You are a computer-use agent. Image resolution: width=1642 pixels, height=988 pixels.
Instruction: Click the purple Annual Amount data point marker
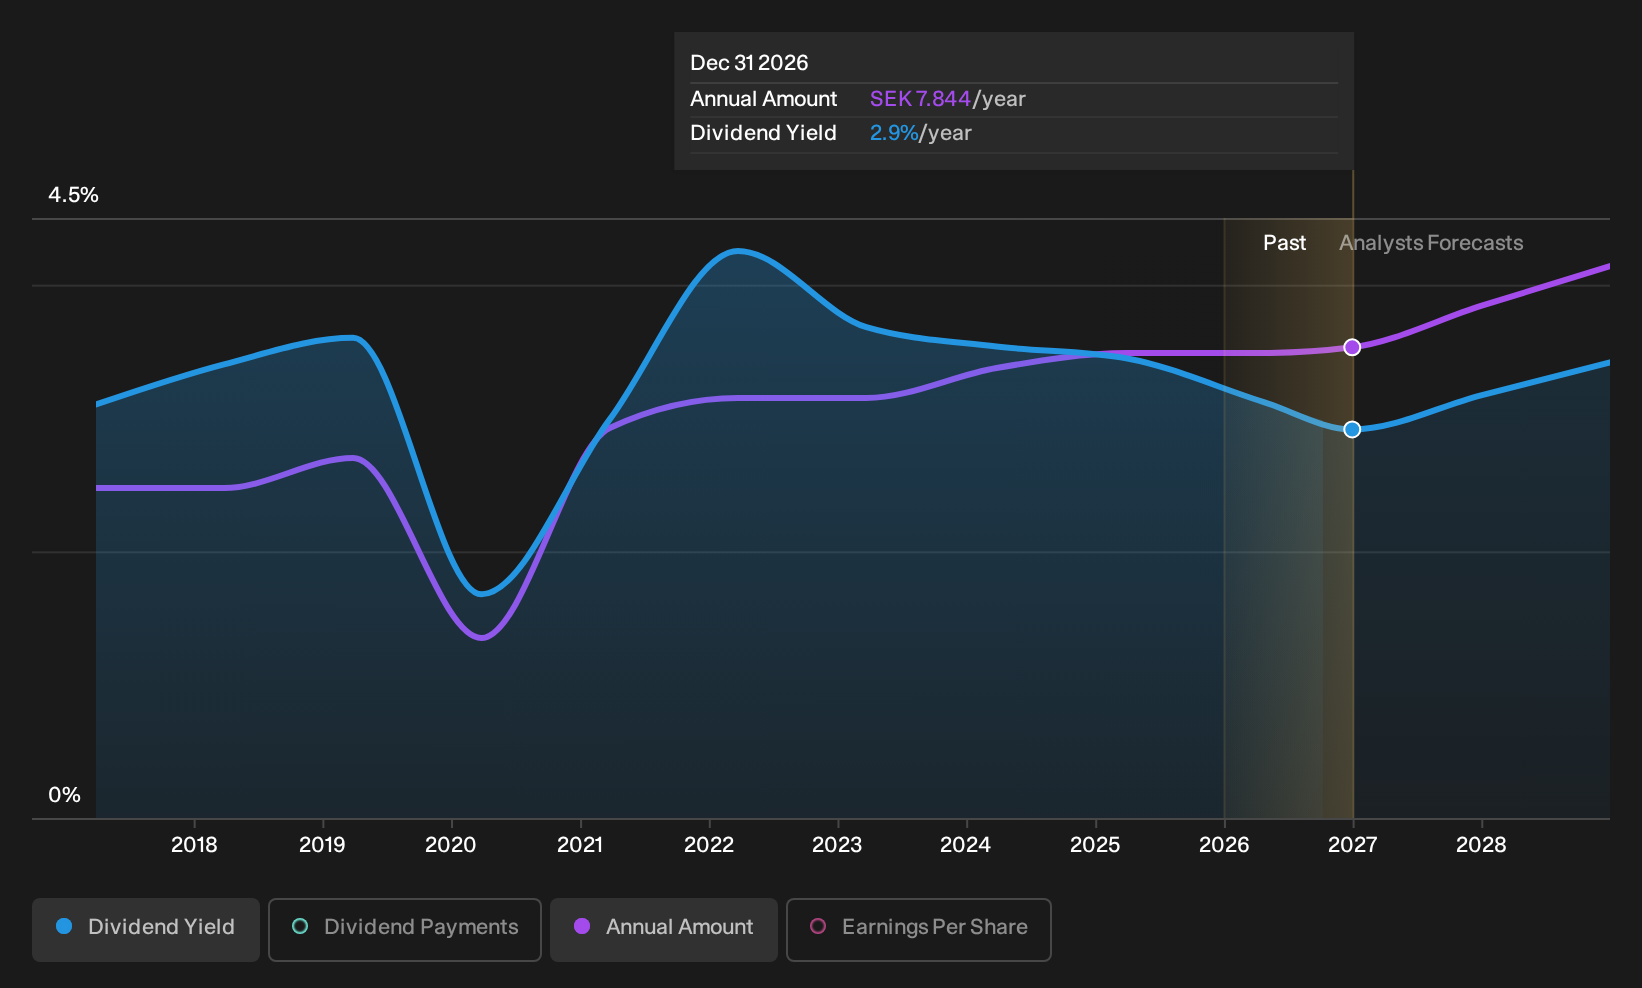point(1352,347)
